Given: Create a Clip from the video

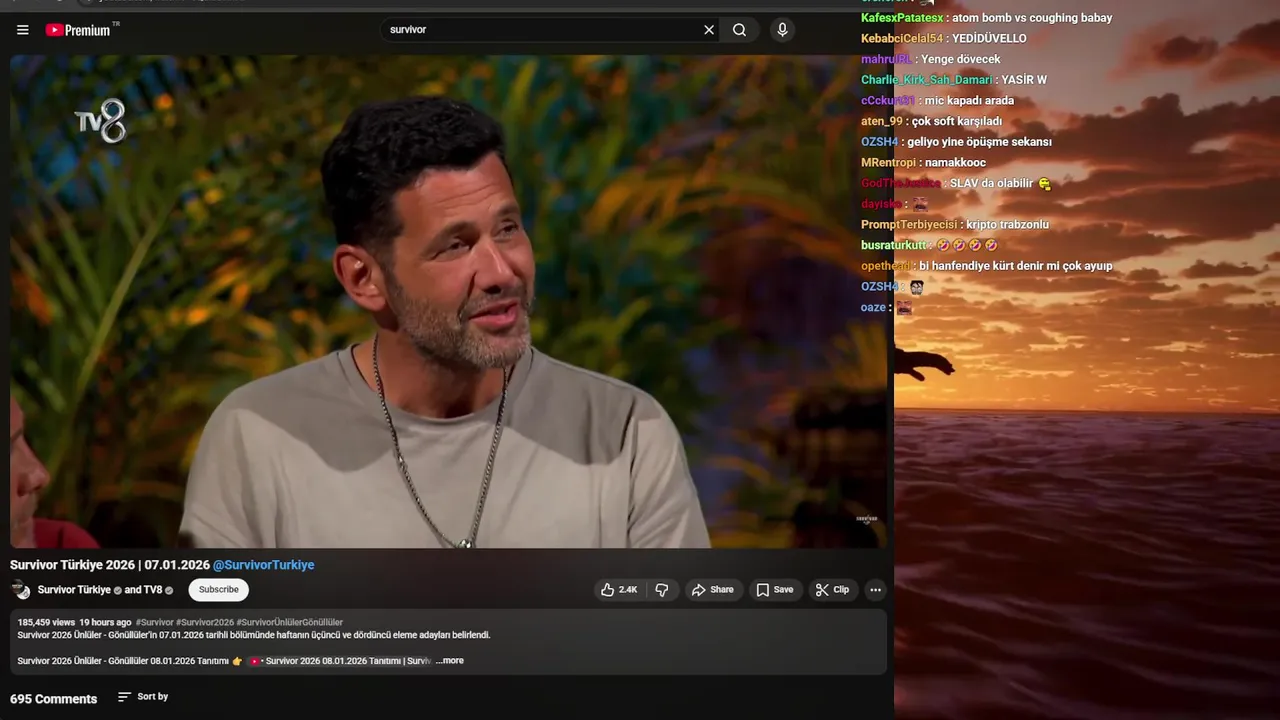Looking at the screenshot, I should (x=832, y=590).
